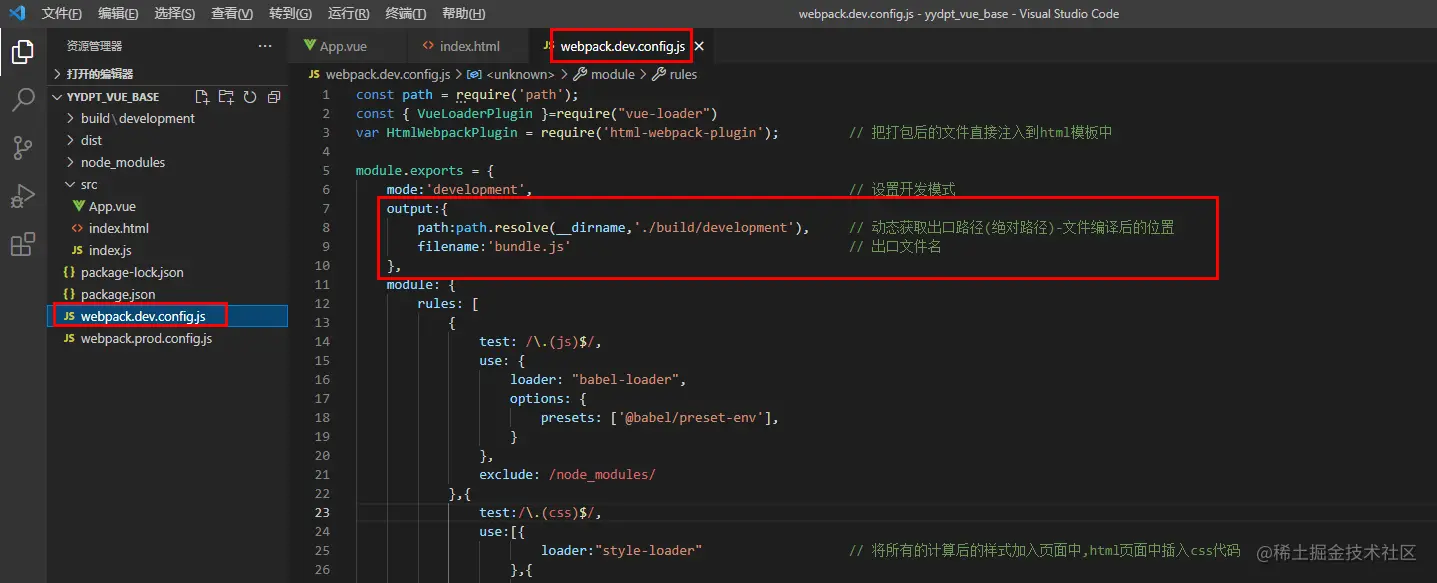The width and height of the screenshot is (1437, 583).
Task: Open the 终端(T) menu
Action: [x=405, y=14]
